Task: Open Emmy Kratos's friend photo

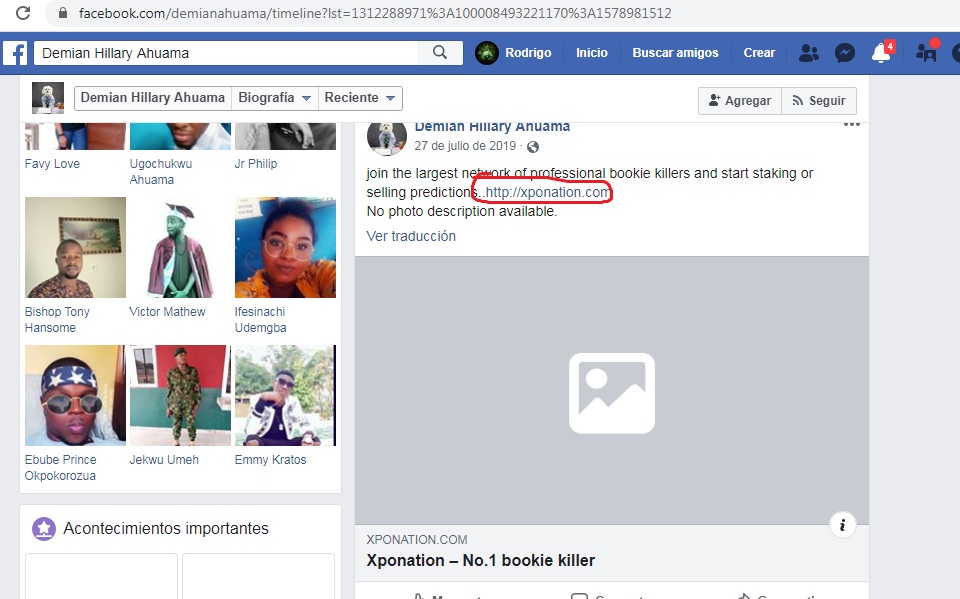Action: click(285, 396)
